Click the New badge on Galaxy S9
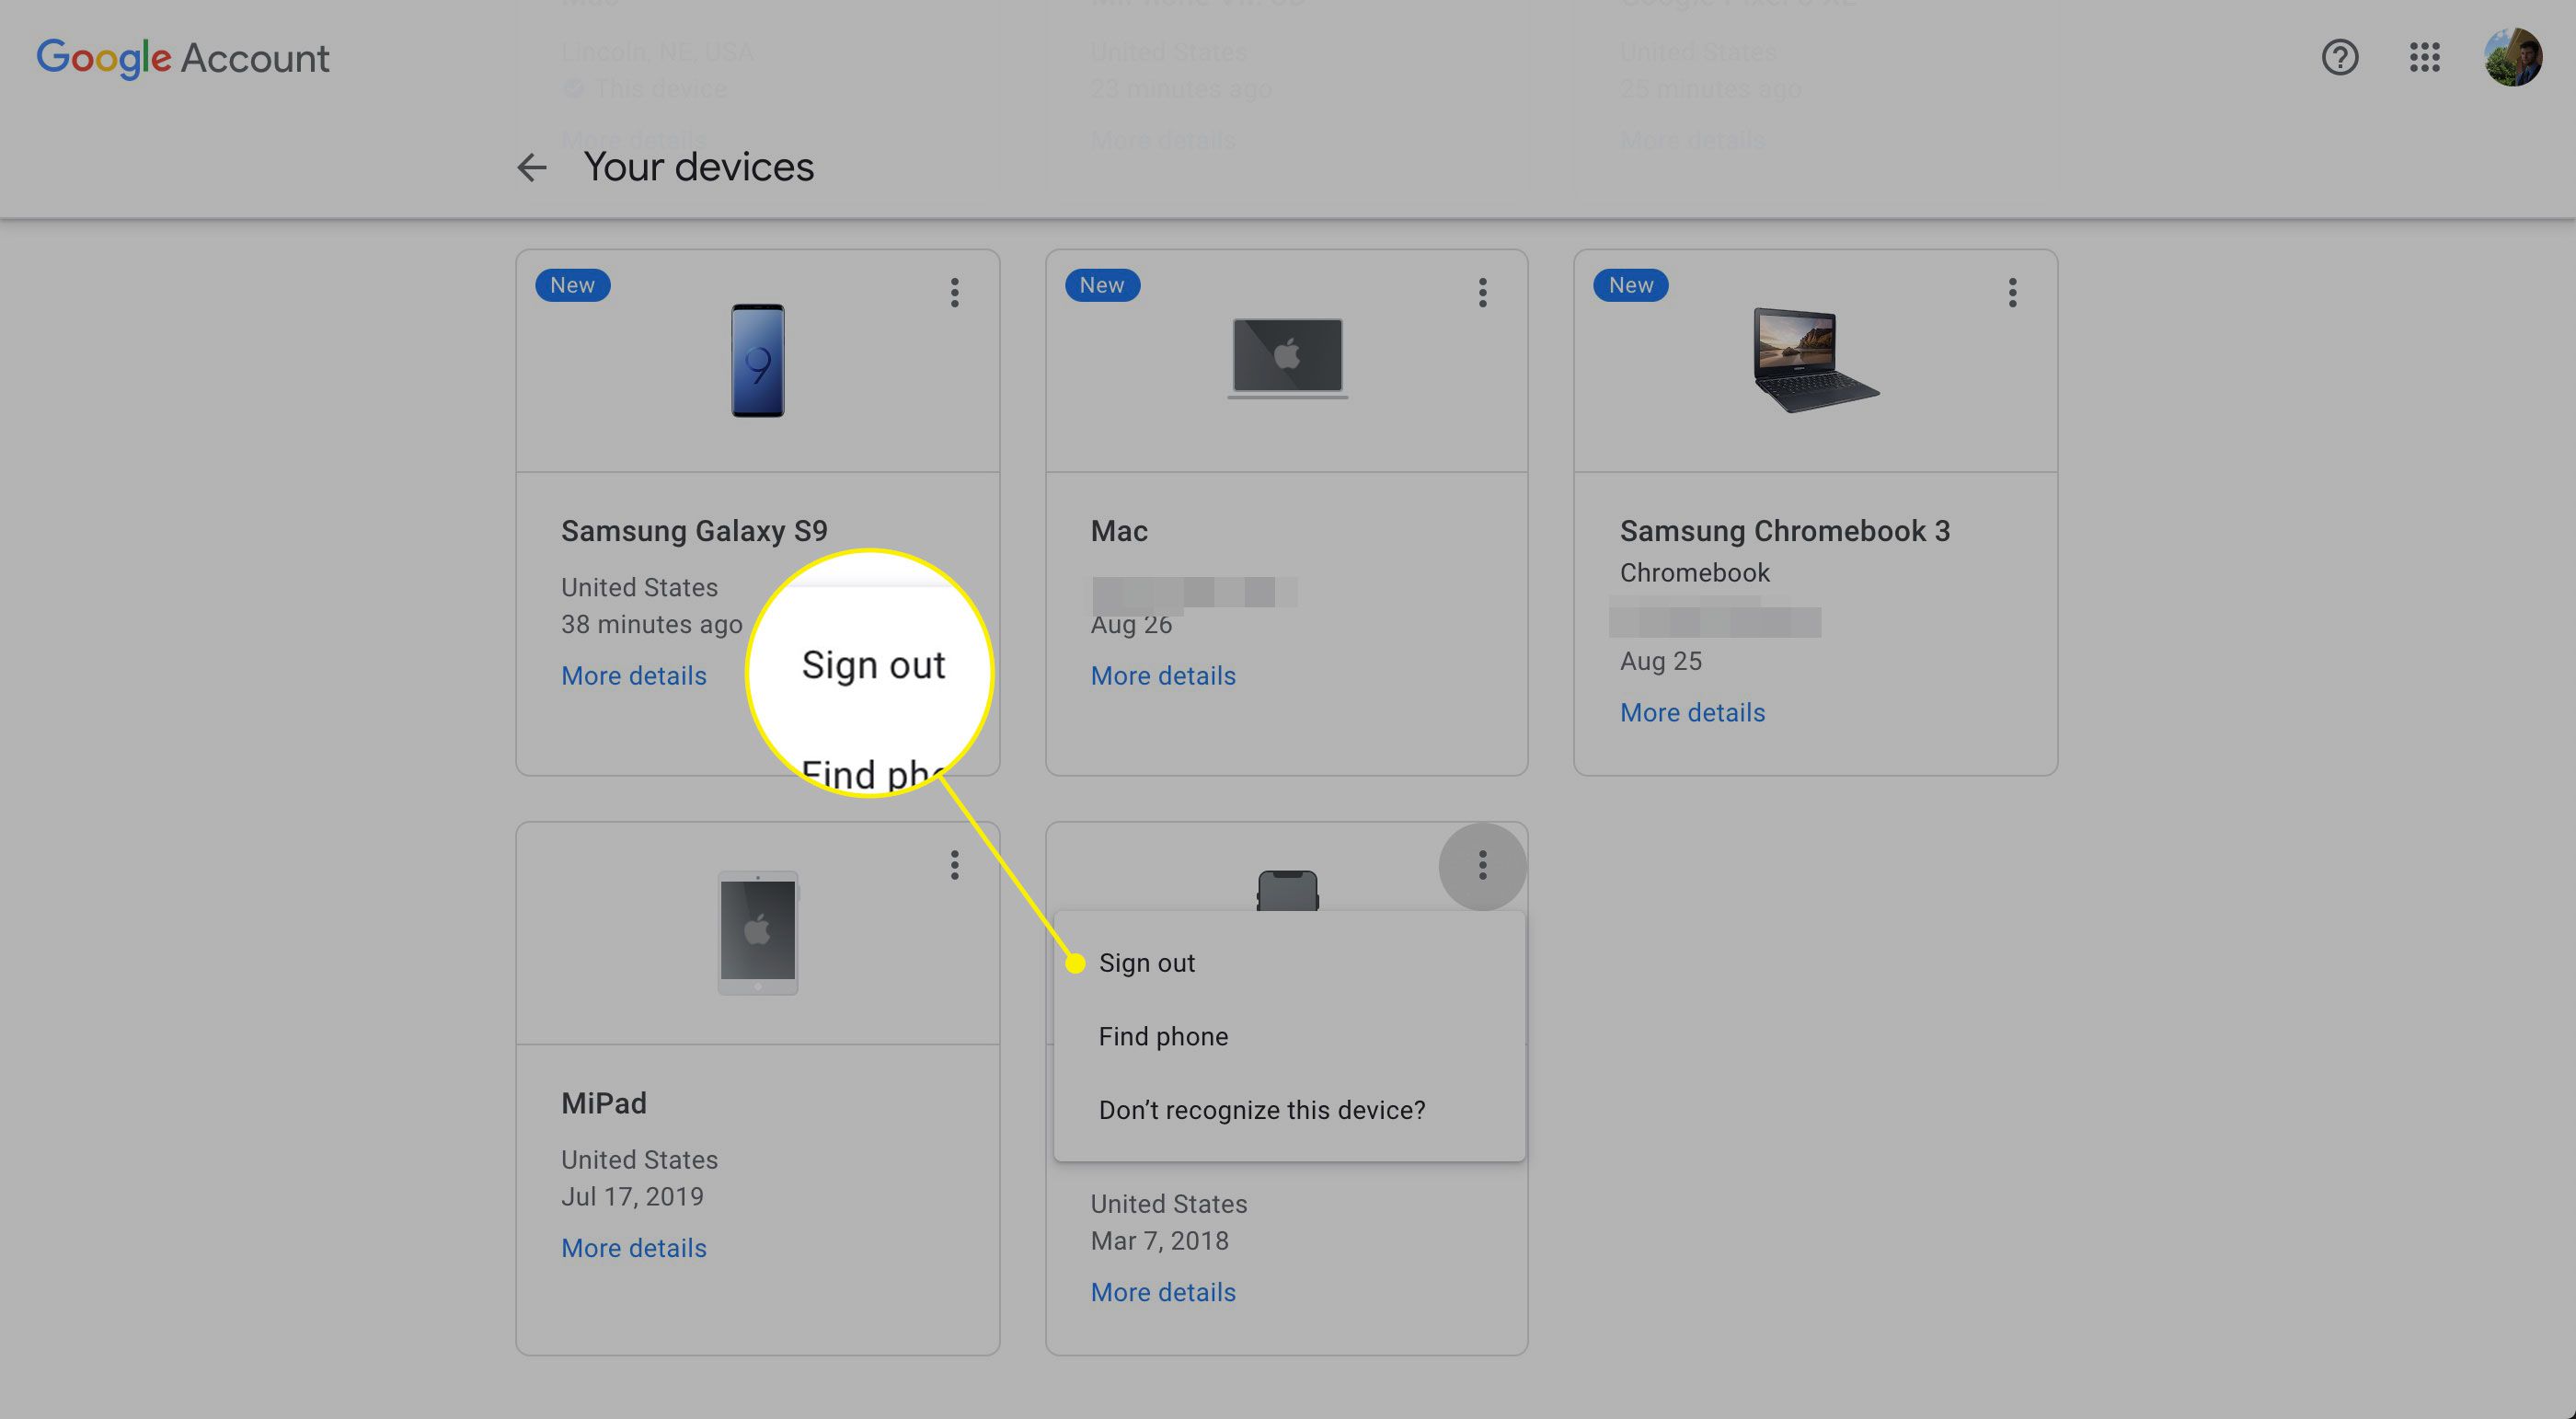This screenshot has height=1419, width=2576. (573, 285)
